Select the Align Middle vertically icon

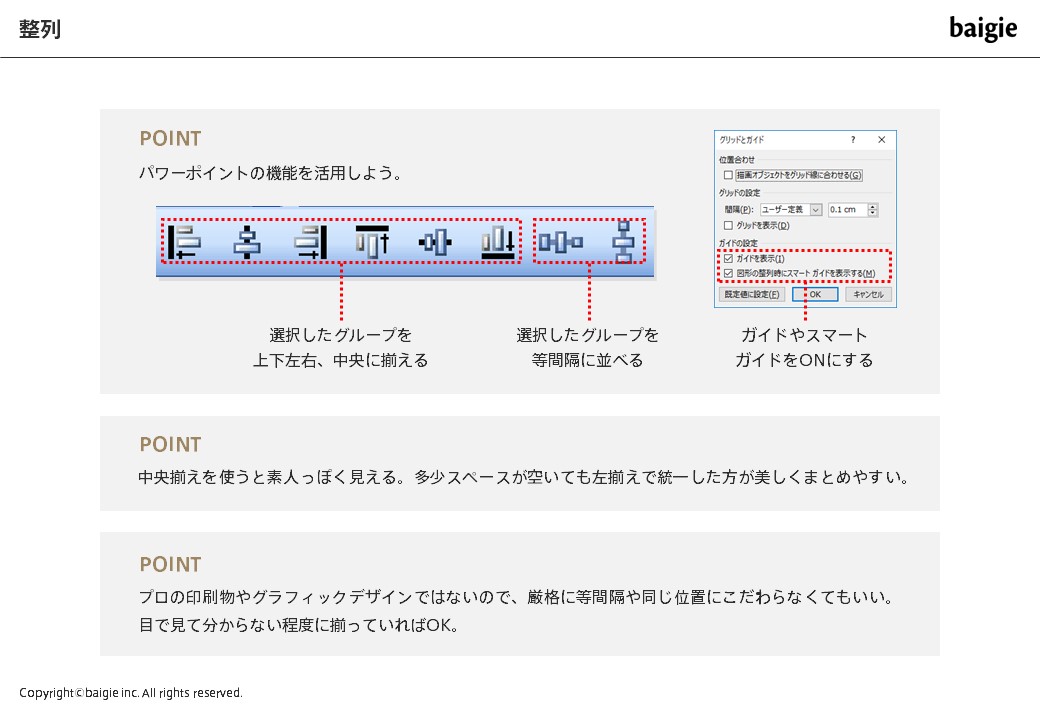[x=435, y=242]
